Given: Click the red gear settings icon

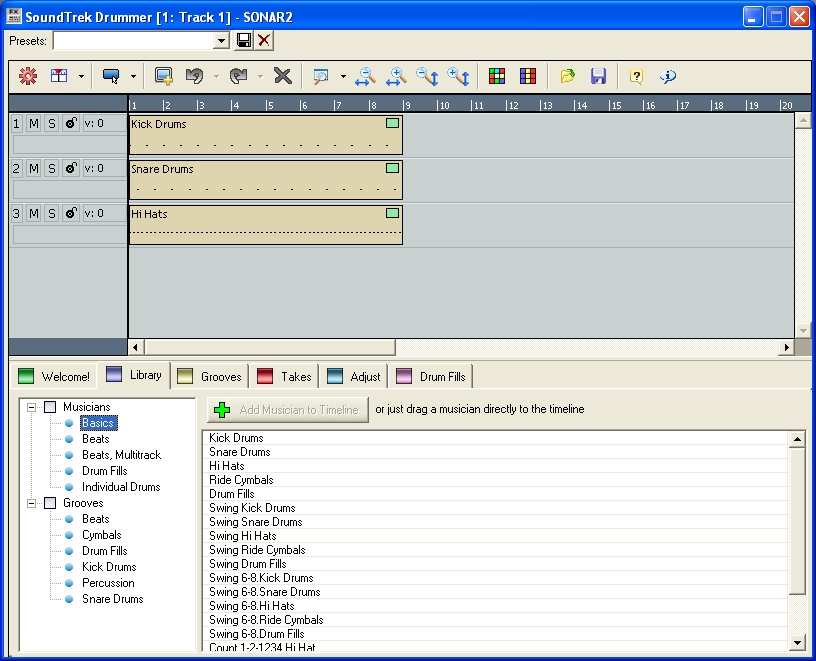Looking at the screenshot, I should 28,76.
